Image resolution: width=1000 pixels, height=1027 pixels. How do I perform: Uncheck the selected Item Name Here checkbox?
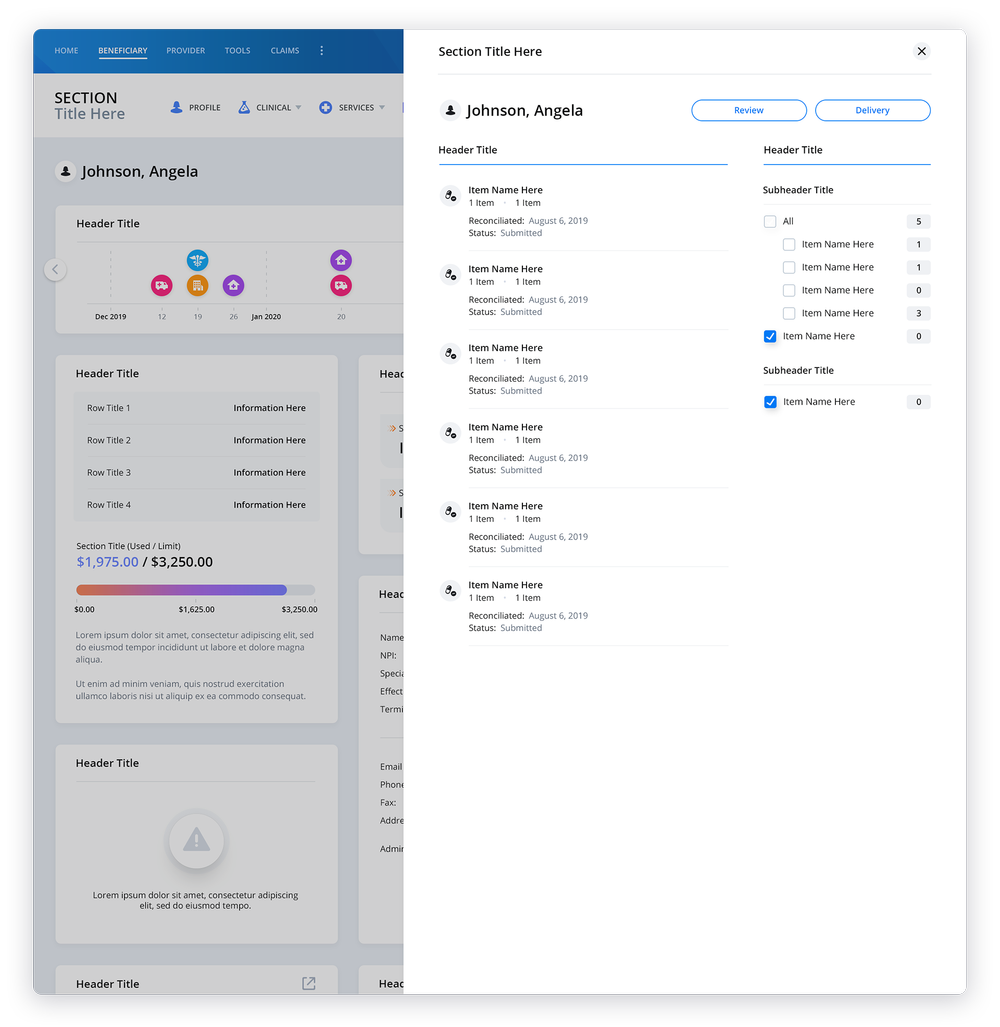click(770, 336)
